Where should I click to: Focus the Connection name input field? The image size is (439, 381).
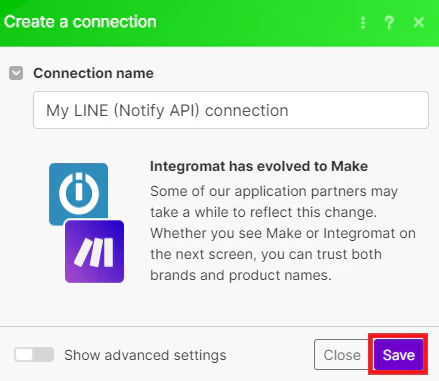231,110
